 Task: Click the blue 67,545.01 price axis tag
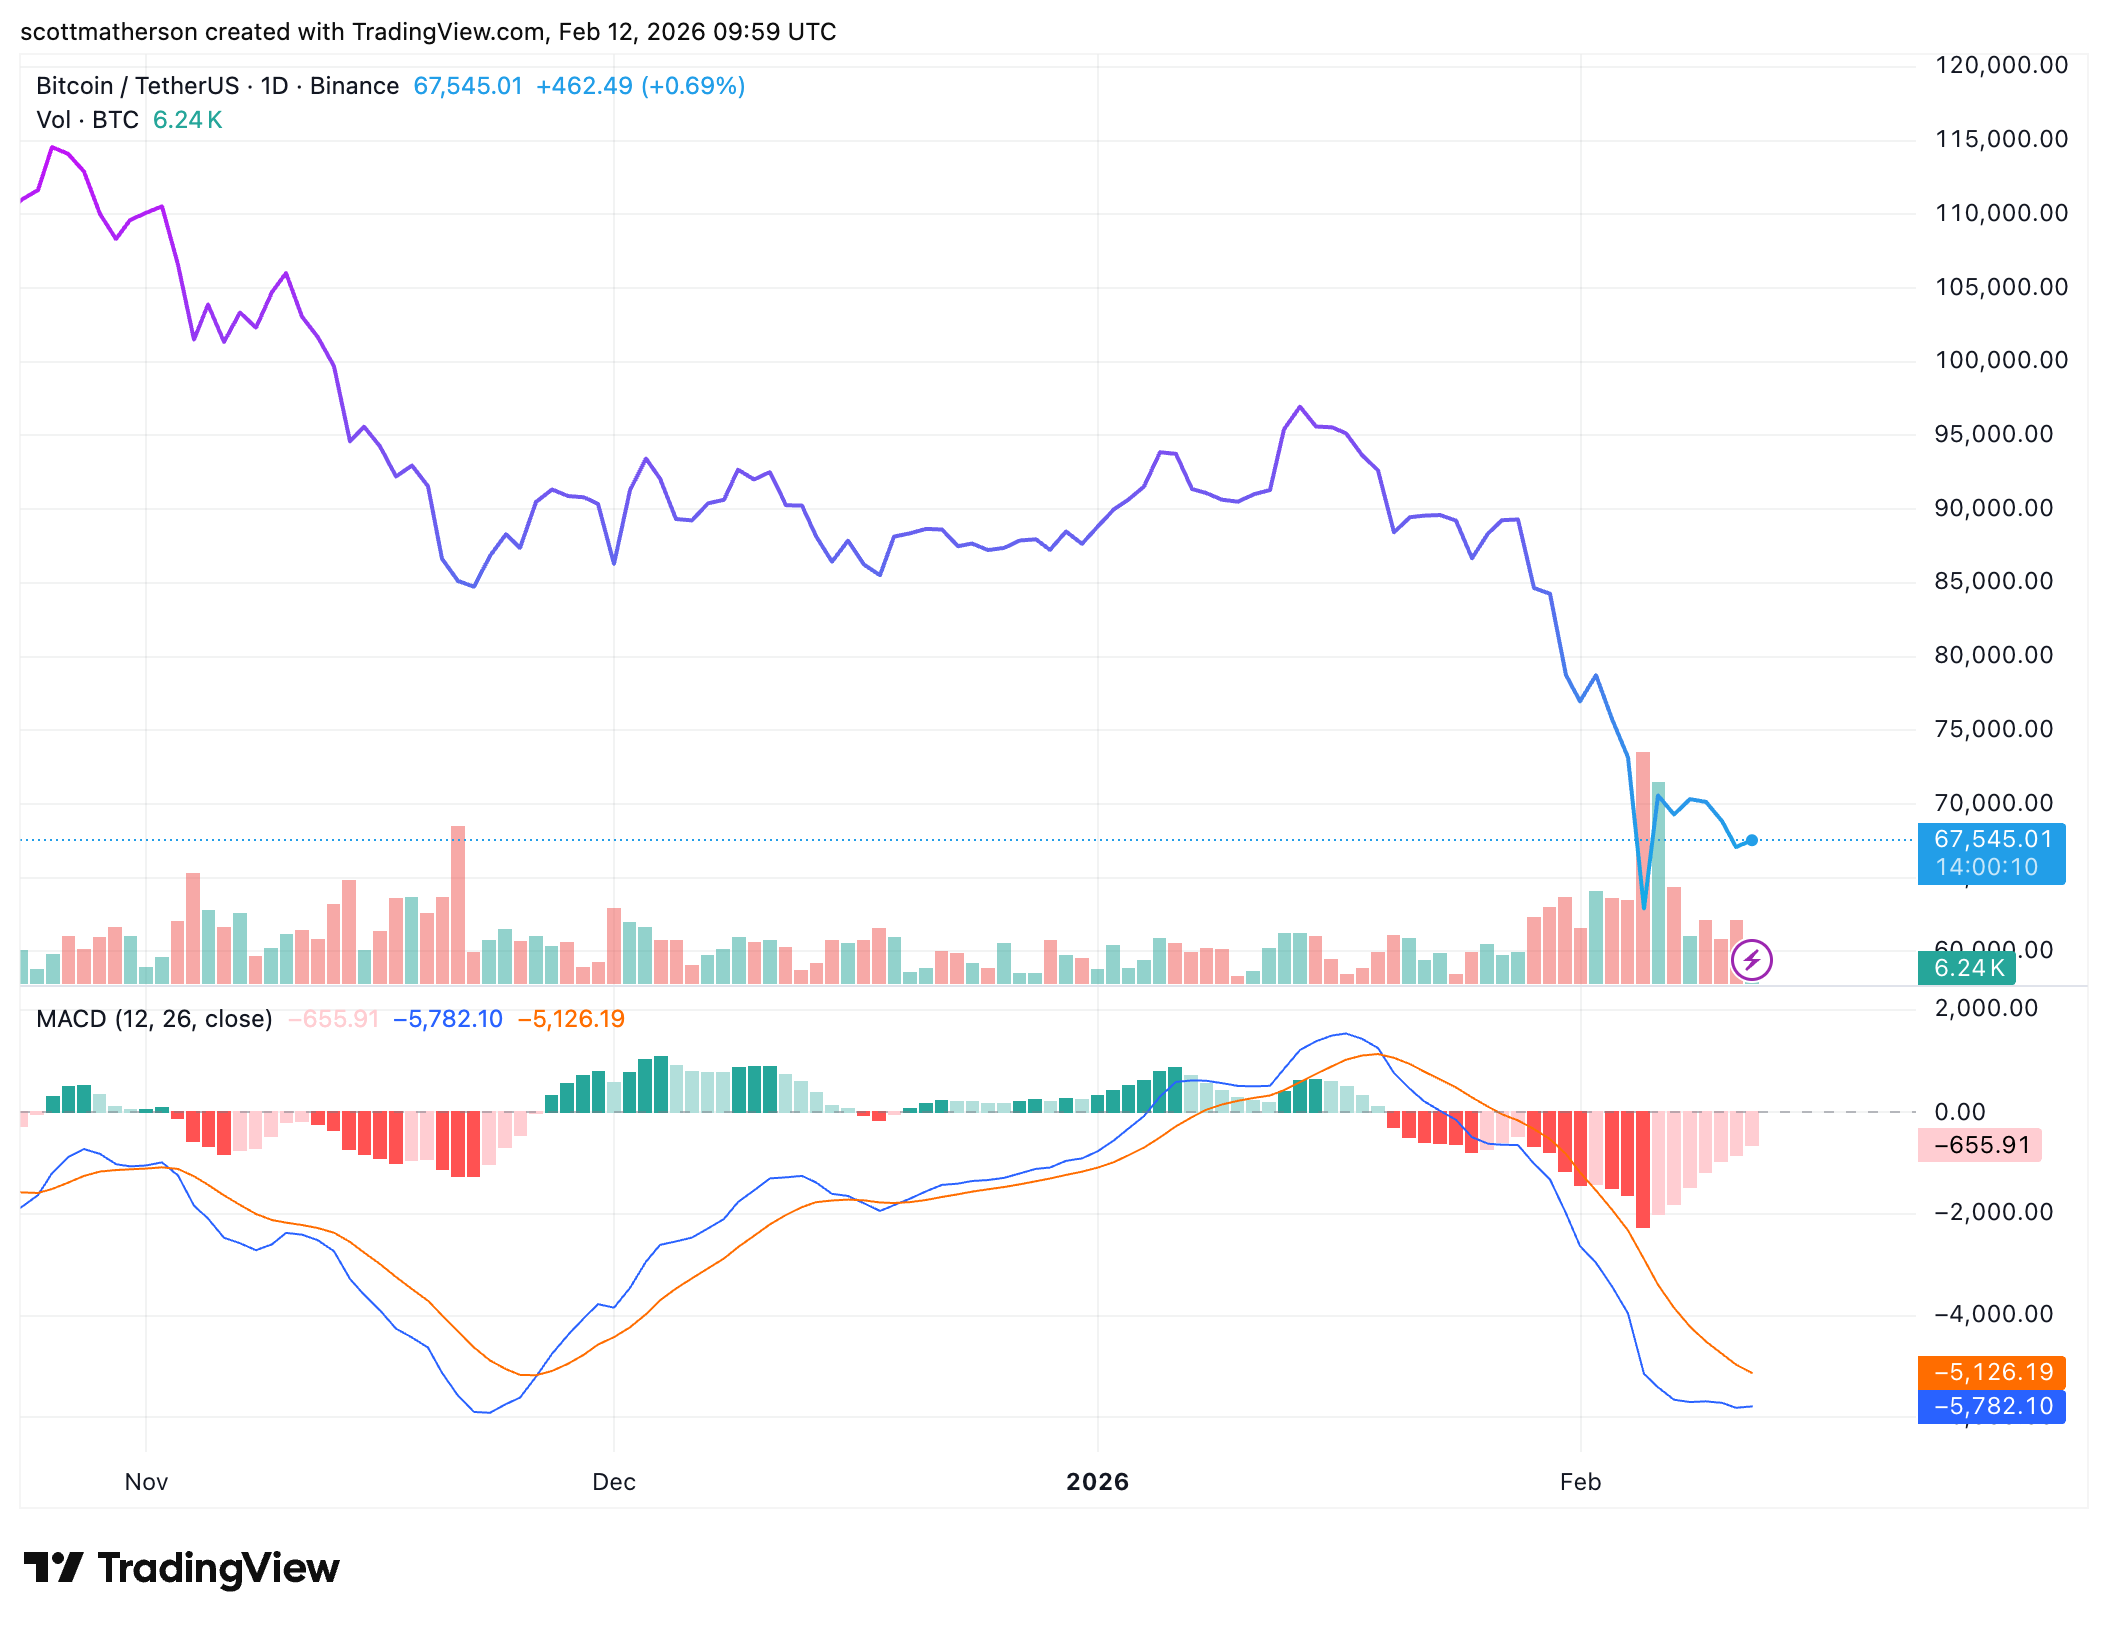pos(1990,853)
